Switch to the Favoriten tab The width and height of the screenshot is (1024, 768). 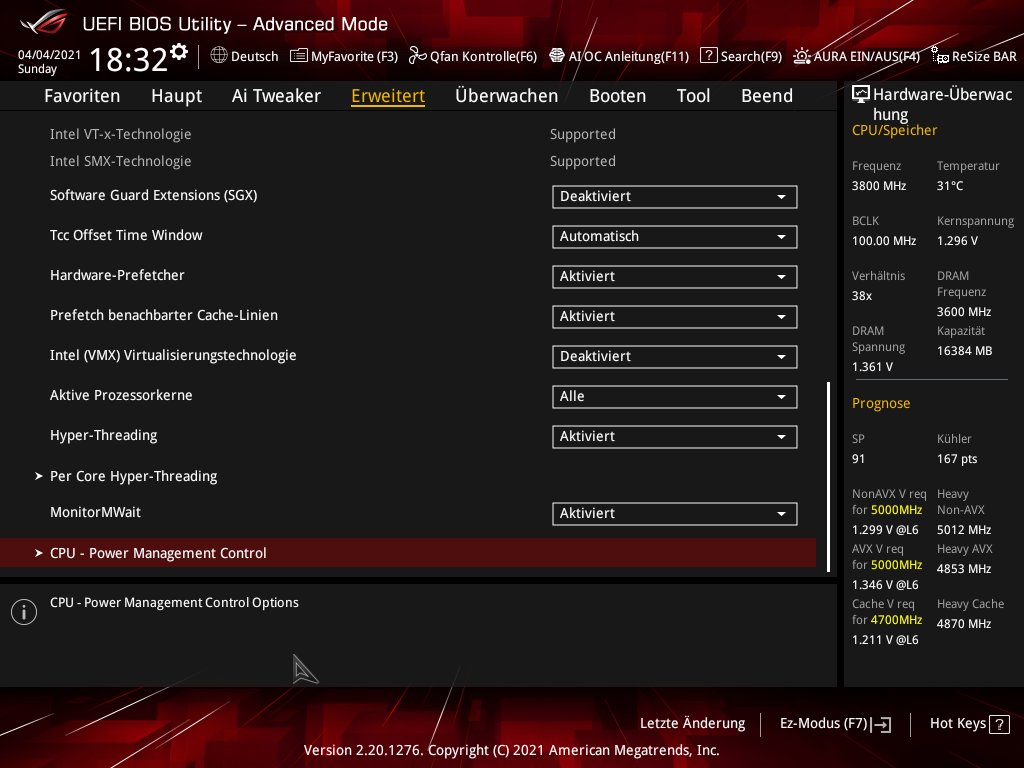[x=82, y=96]
